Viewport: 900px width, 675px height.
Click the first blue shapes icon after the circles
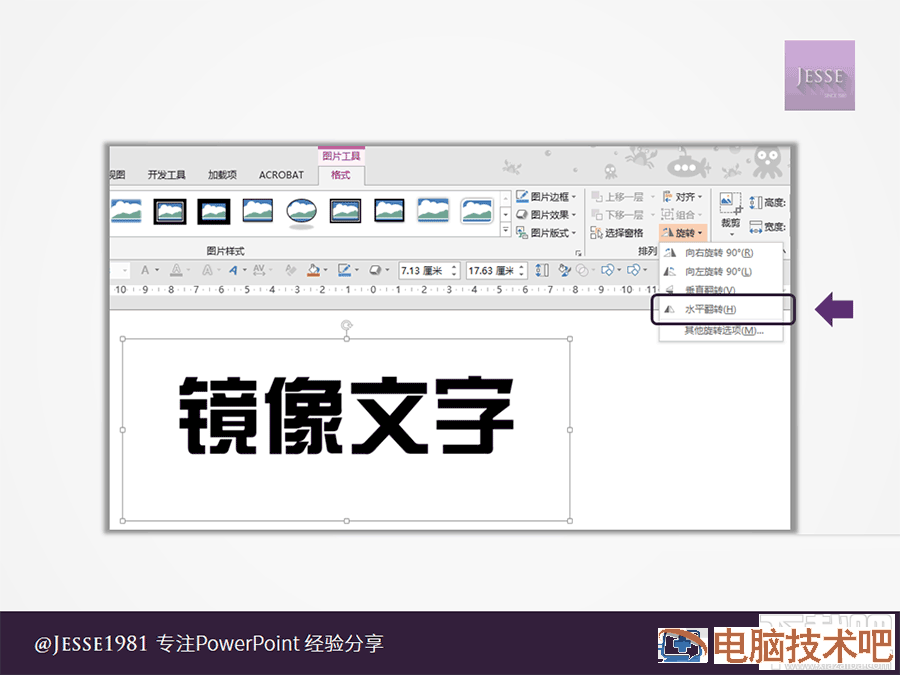(608, 270)
